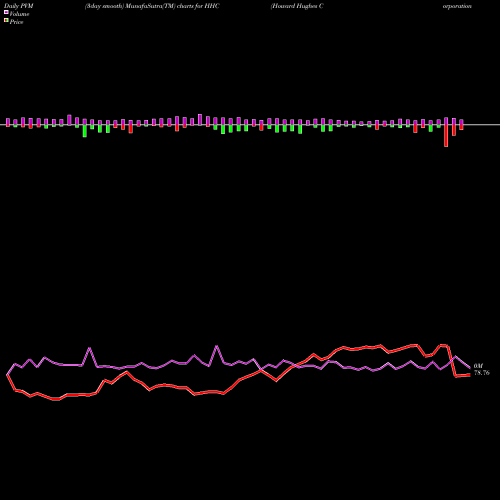Viewport: 500px width, 500px height.
Task: Click the tallest red downward volume bar
Action: coord(446,136)
